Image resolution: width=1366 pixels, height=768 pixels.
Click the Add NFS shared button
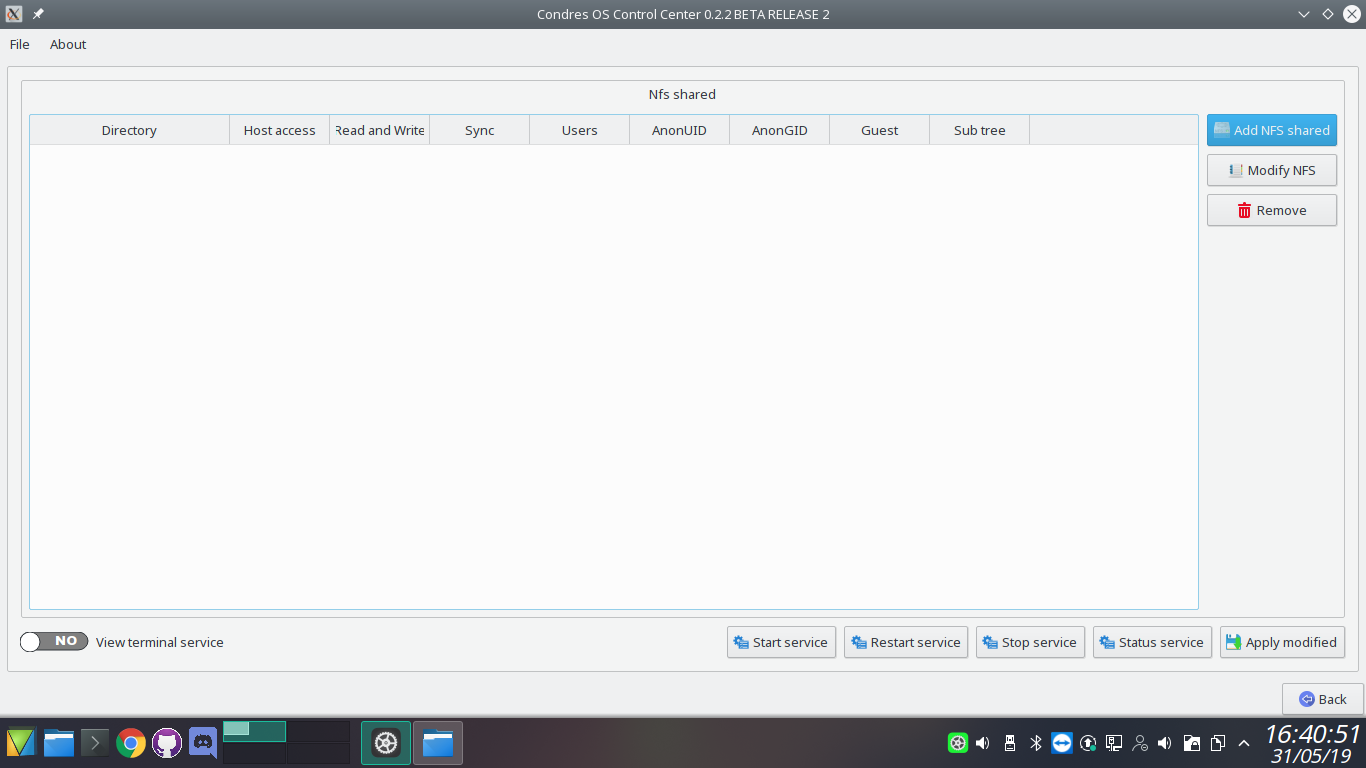[1271, 130]
